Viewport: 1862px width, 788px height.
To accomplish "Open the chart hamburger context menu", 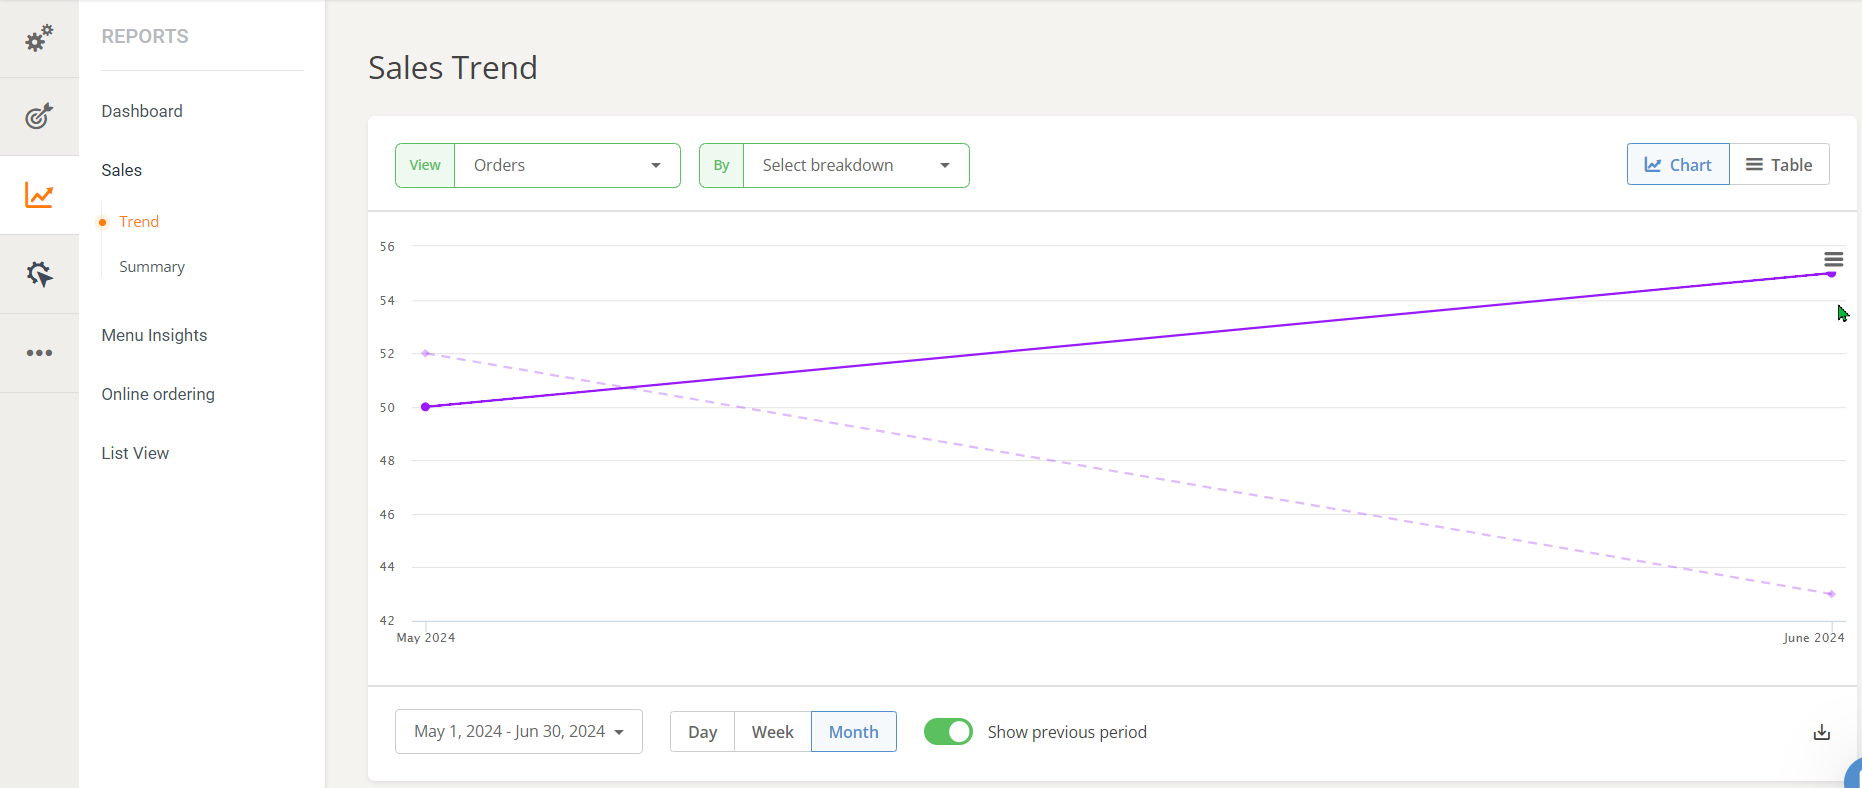I will (x=1833, y=259).
